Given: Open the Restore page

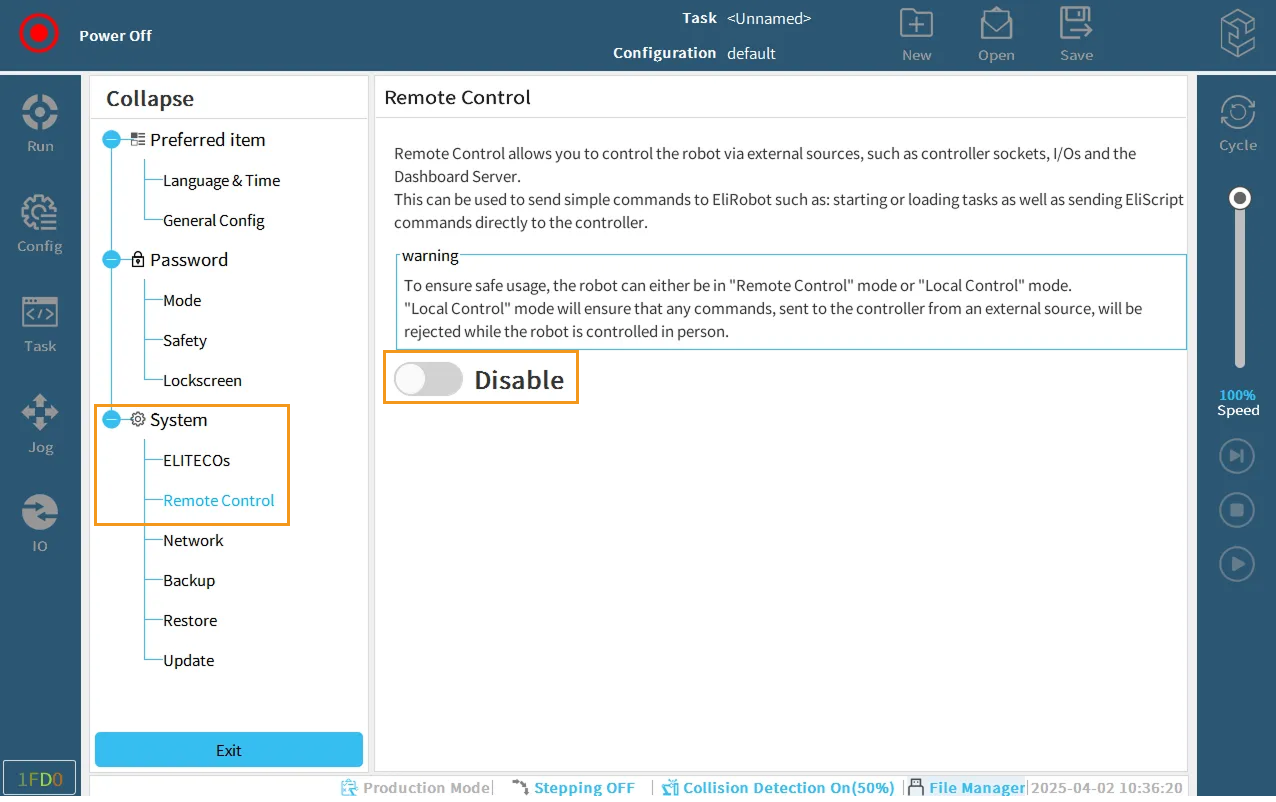Looking at the screenshot, I should coord(190,621).
